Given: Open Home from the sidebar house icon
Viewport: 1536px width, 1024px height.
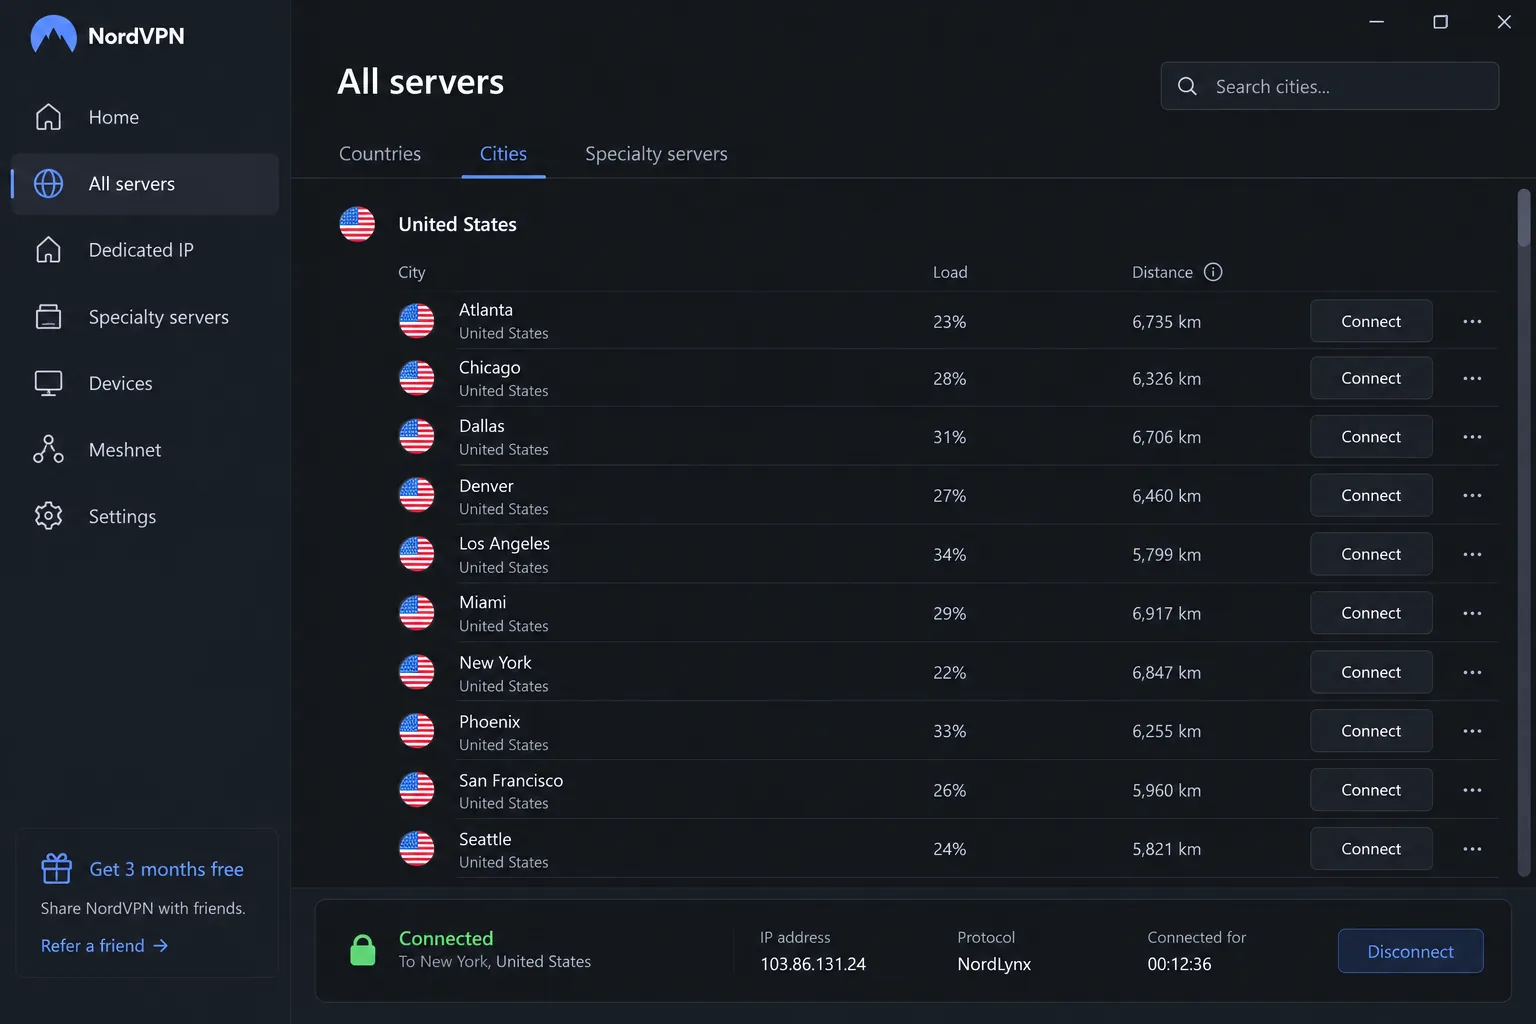Looking at the screenshot, I should pyautogui.click(x=48, y=117).
